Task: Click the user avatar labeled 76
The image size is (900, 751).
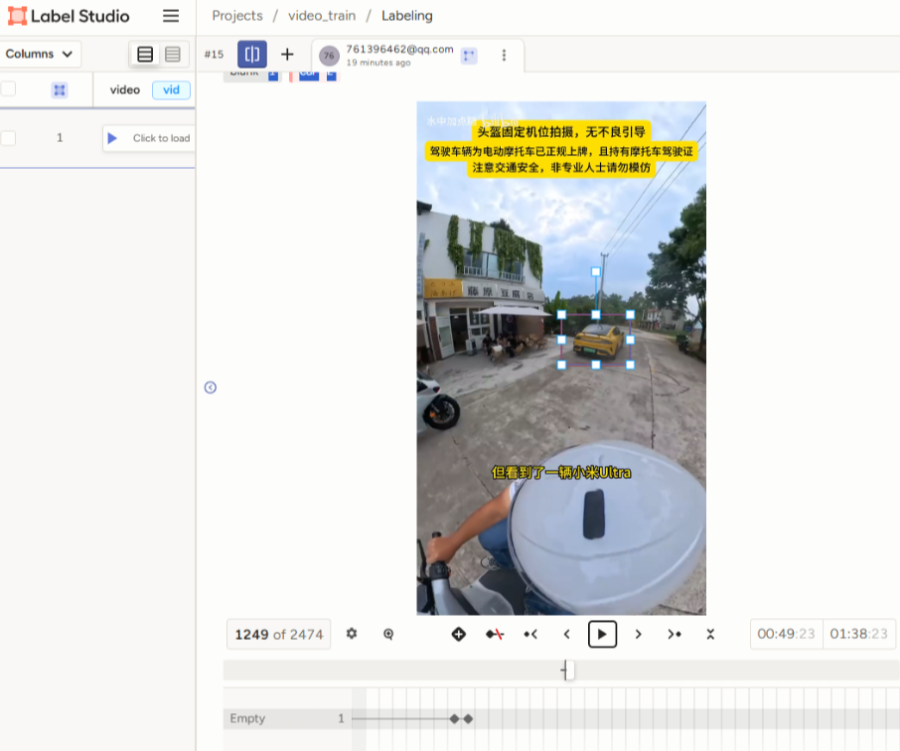Action: pyautogui.click(x=329, y=56)
